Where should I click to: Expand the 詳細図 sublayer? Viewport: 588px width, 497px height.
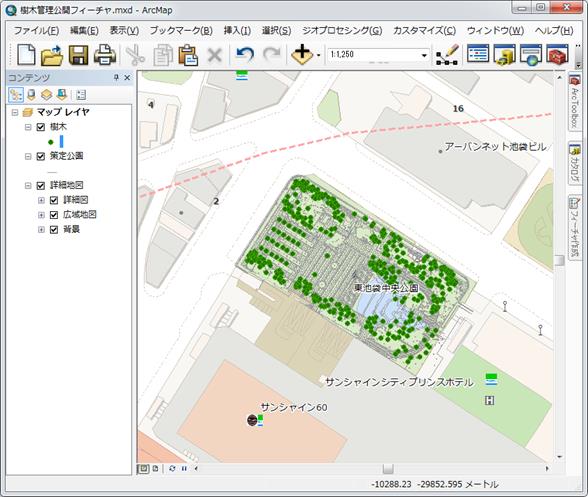click(x=41, y=200)
